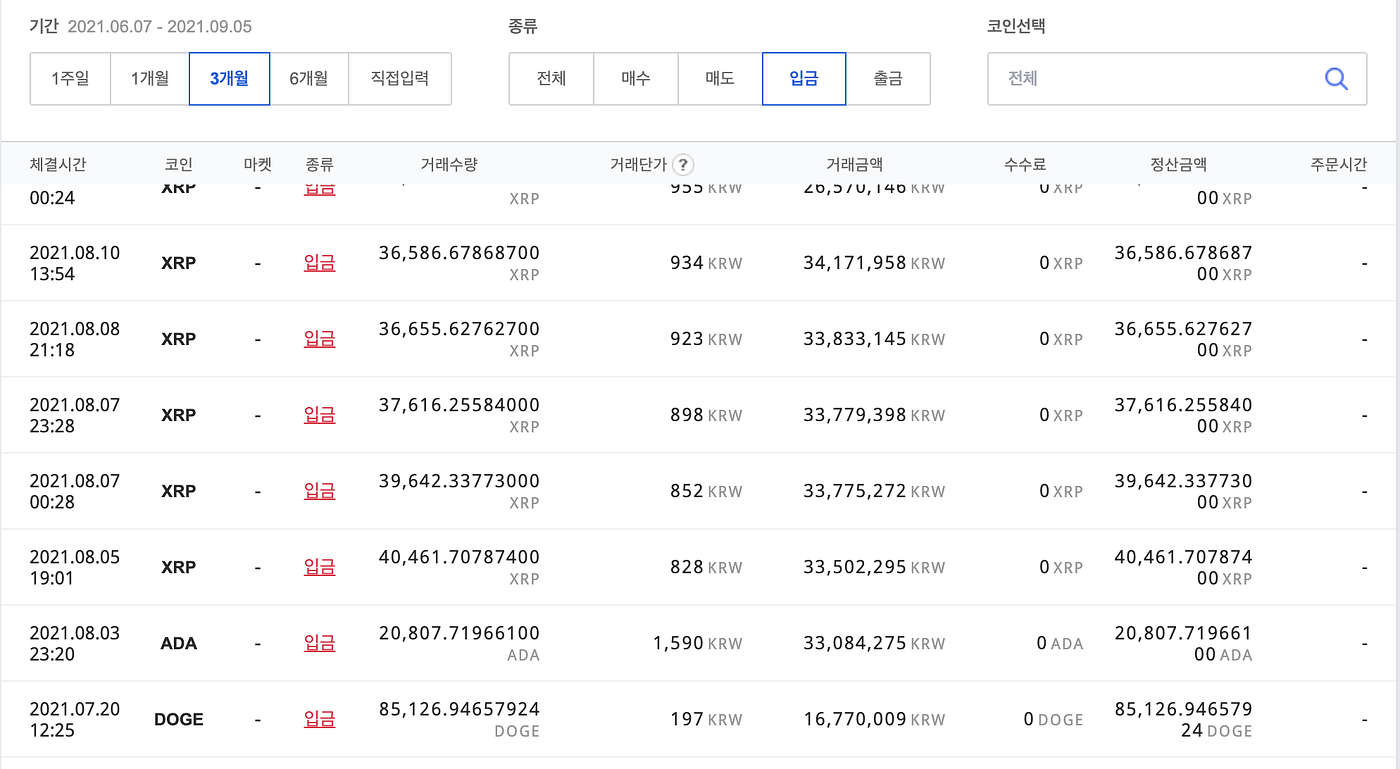Click the 정산금액 column header
Viewport: 1400px width, 769px height.
click(x=1179, y=165)
